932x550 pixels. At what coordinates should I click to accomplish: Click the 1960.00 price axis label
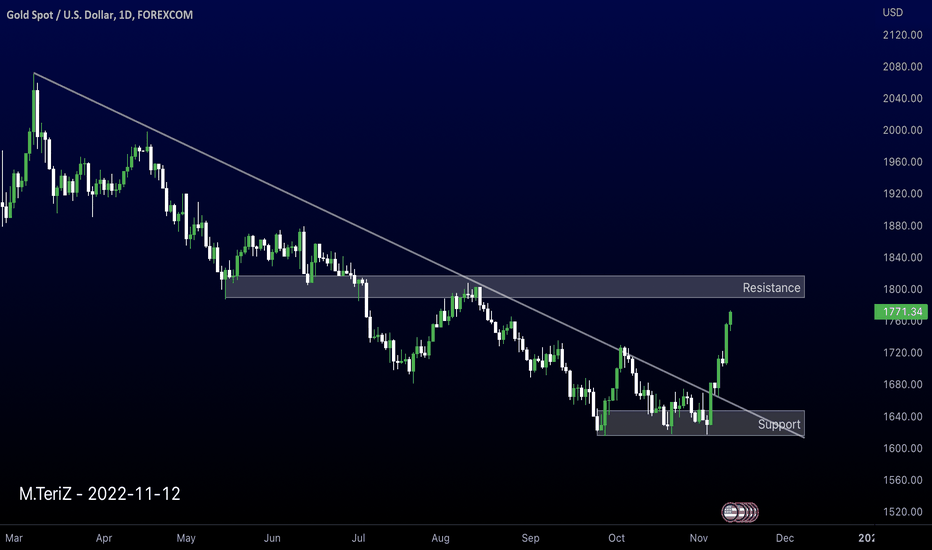pos(902,162)
